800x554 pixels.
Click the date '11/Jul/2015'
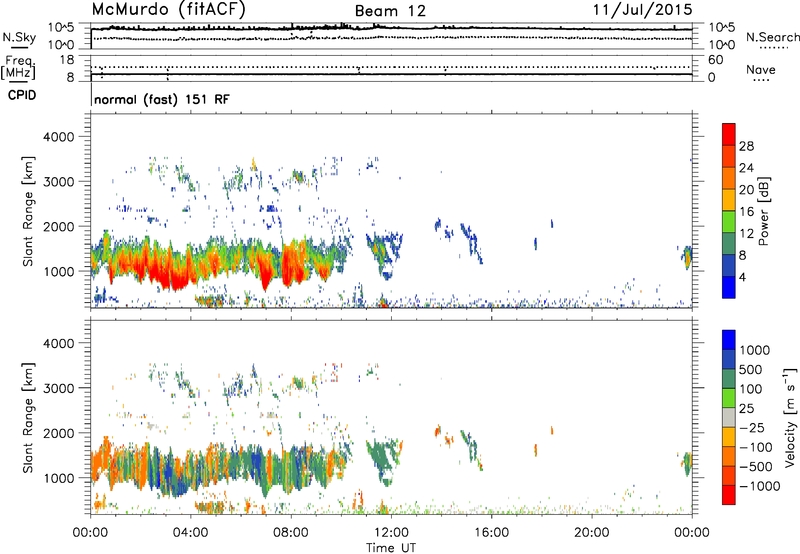click(642, 10)
